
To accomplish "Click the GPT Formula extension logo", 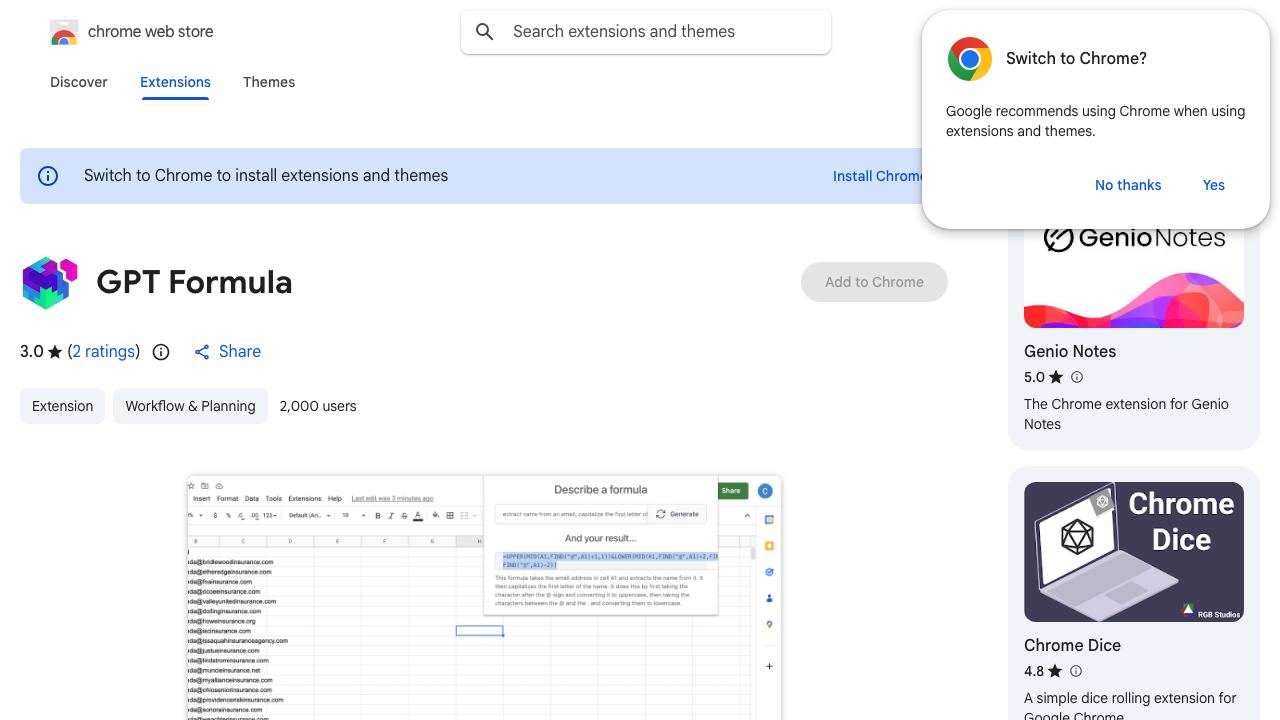I will [50, 282].
